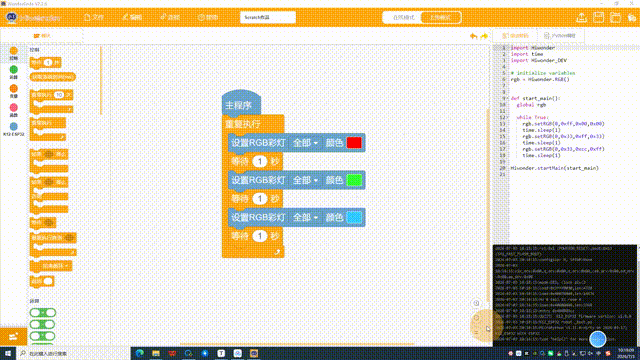Select the blue ESP32 category circle
640x360 pixels.
[x=13, y=127]
